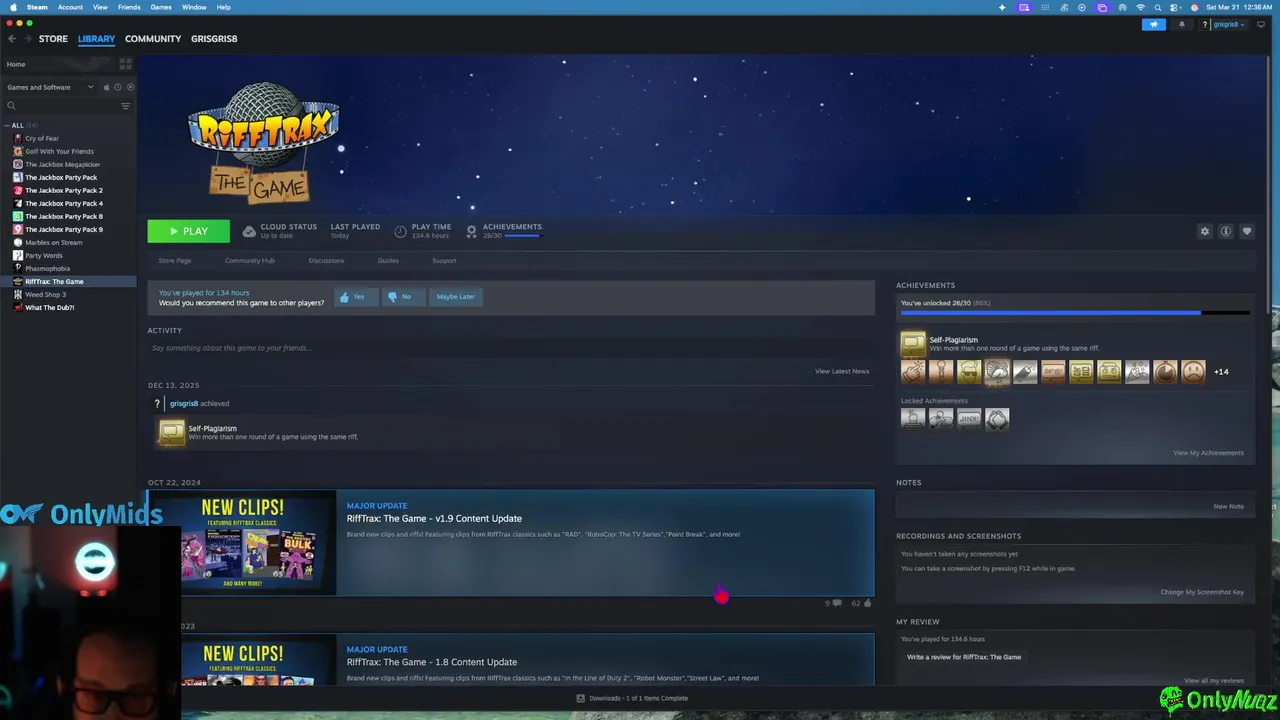Screen dimensions: 1280x720
Task: Click the green Play button
Action: pyautogui.click(x=188, y=231)
